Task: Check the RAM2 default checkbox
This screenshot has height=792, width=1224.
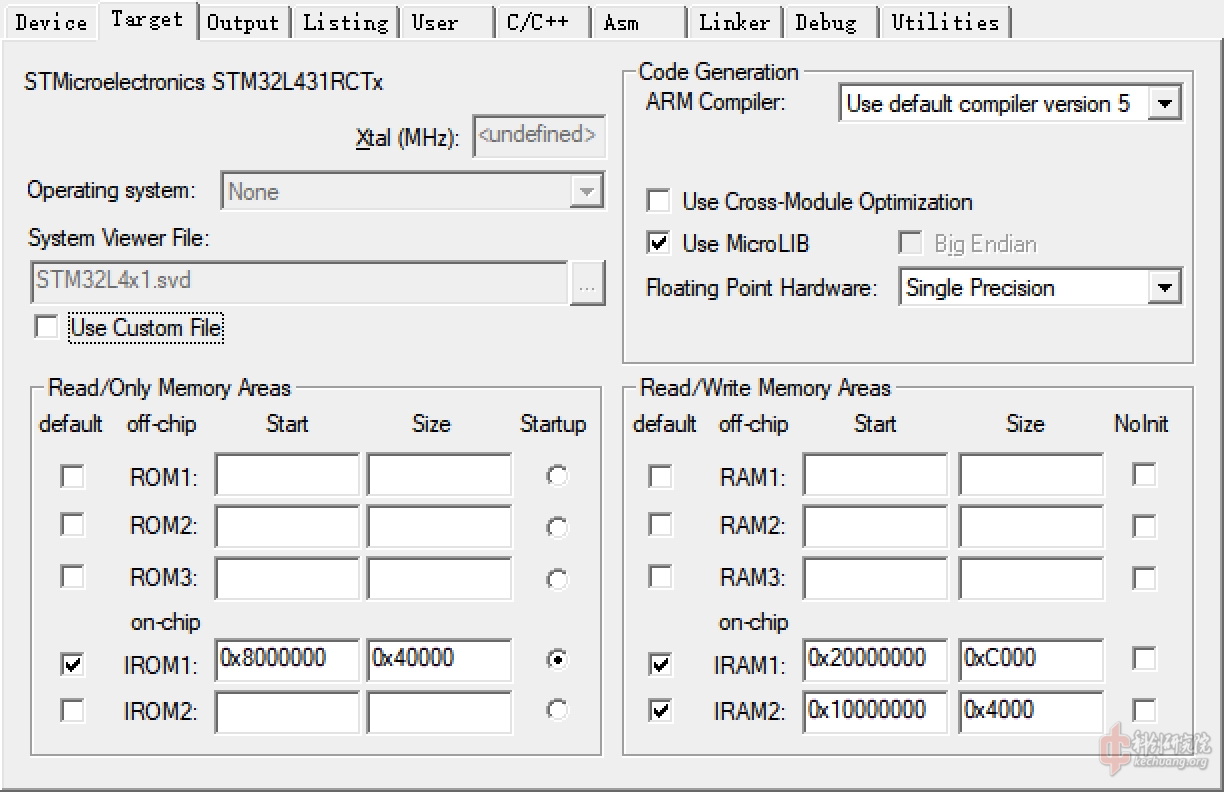Action: click(x=660, y=524)
